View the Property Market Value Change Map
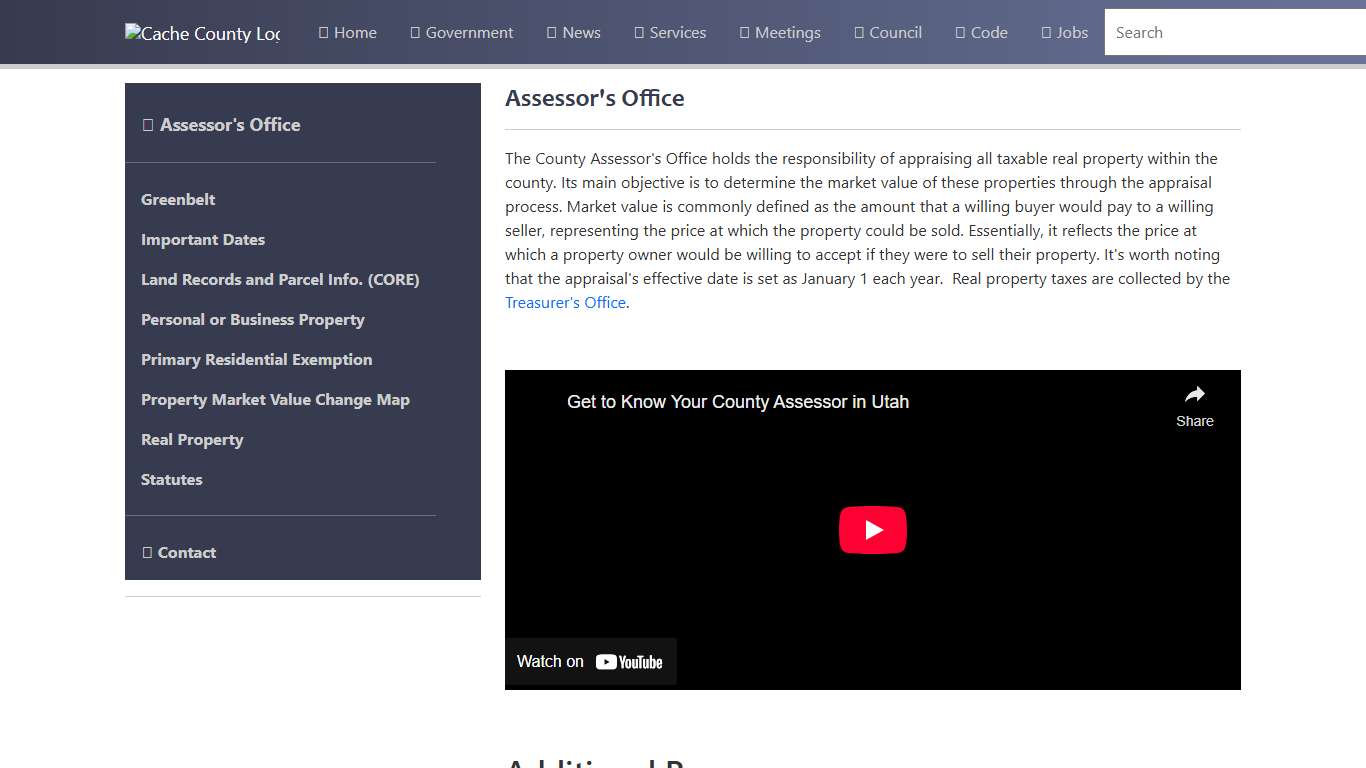 [275, 399]
